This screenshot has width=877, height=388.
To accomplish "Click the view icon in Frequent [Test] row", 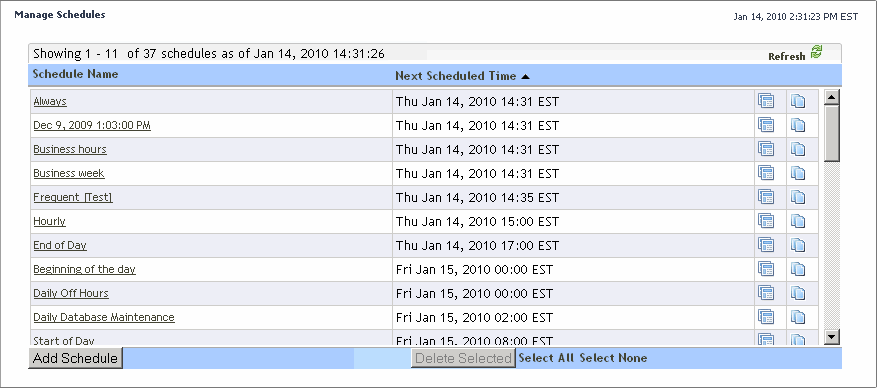I will coord(766,197).
